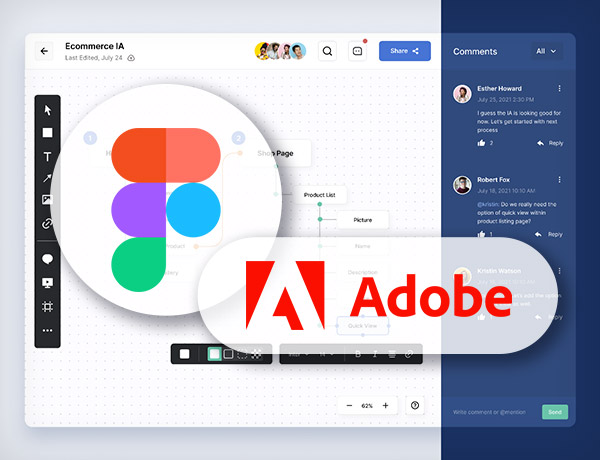The height and width of the screenshot is (460, 600).
Task: Pick the green-outlined fill swatch
Action: tap(214, 354)
